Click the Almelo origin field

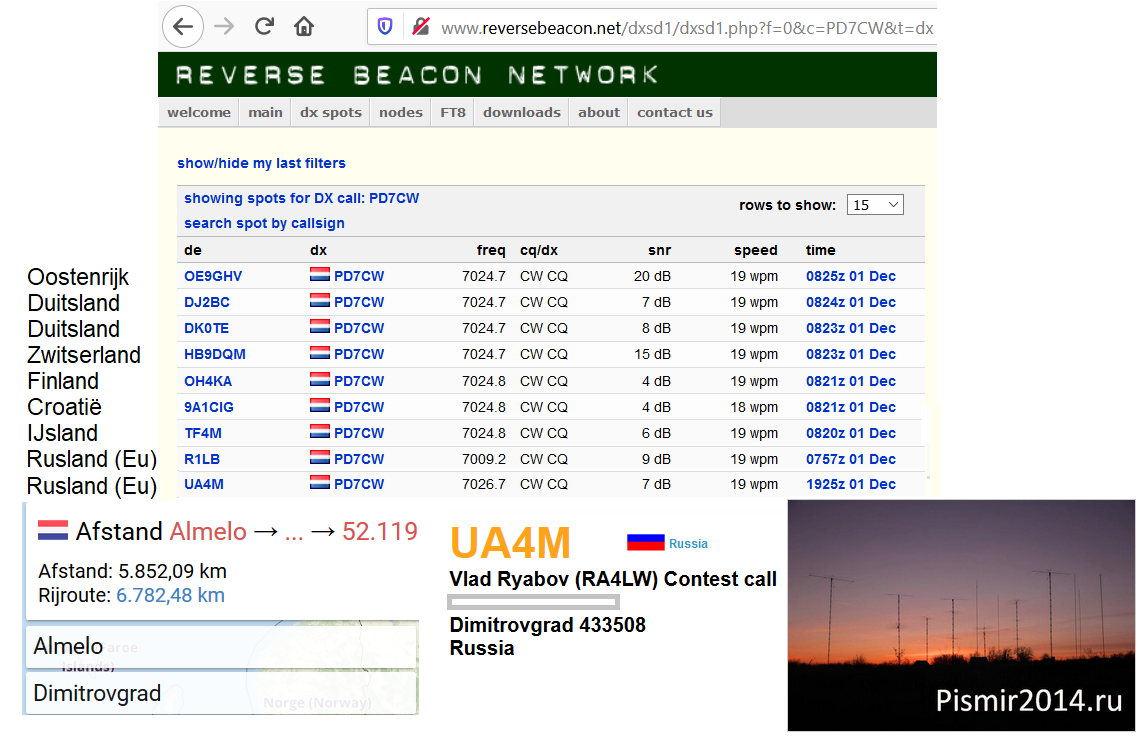coord(221,646)
